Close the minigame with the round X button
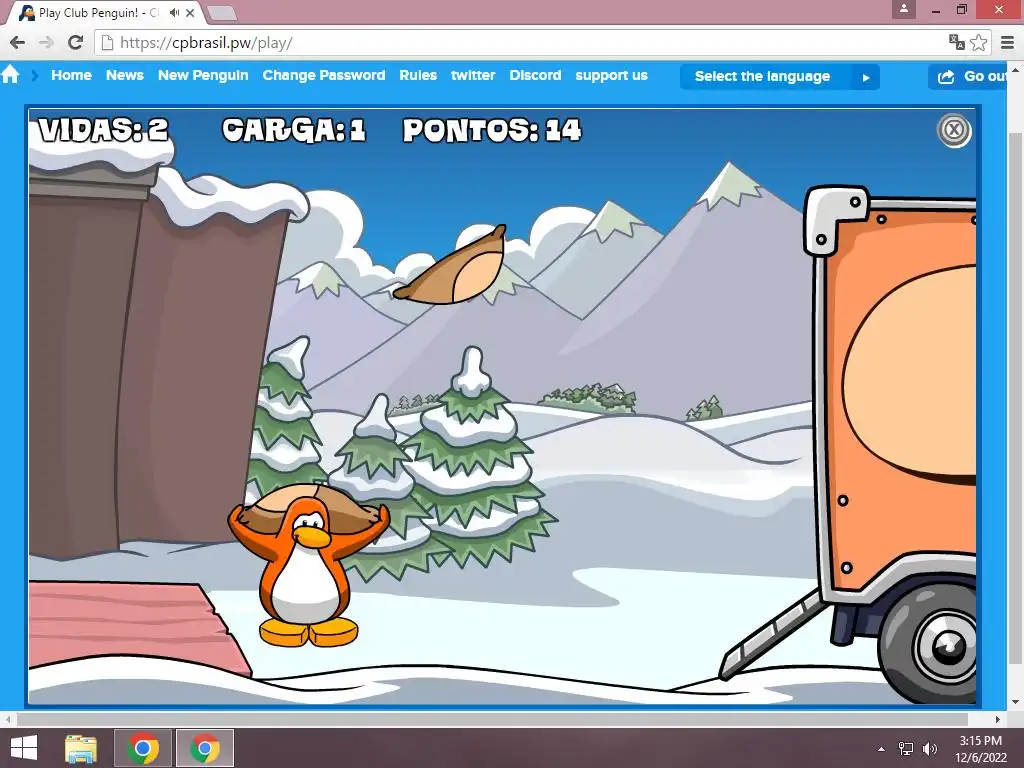The height and width of the screenshot is (768, 1024). click(954, 130)
